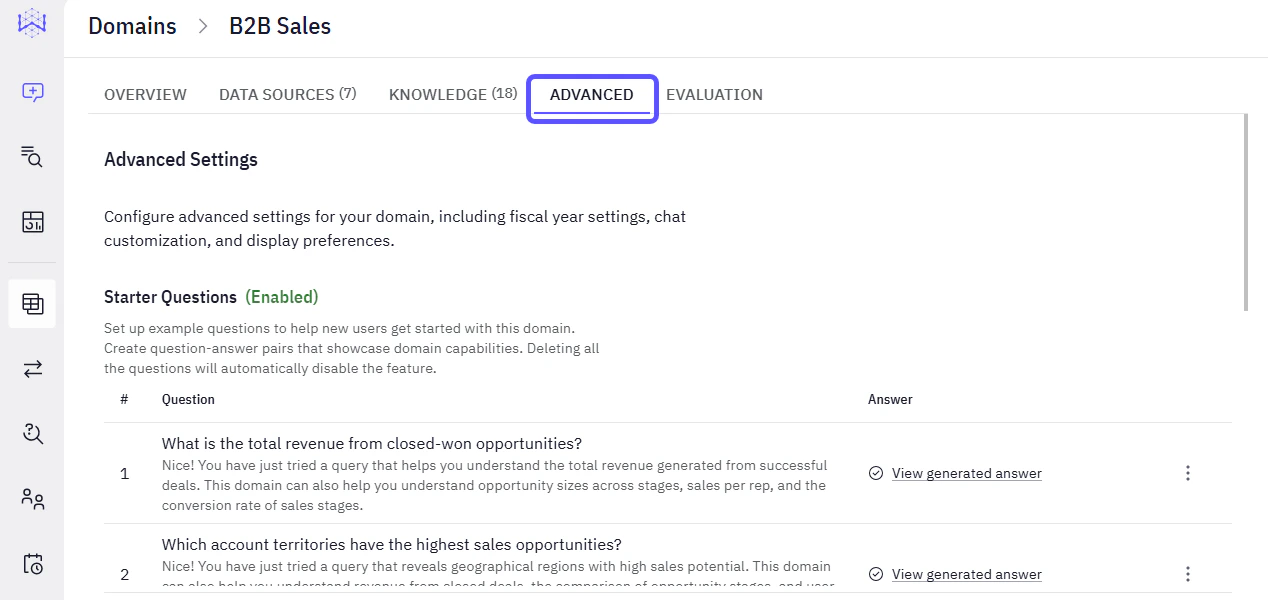The image size is (1268, 600).
Task: Click question 'What is the total revenue from closed-won opportunities?'
Action: [x=372, y=443]
